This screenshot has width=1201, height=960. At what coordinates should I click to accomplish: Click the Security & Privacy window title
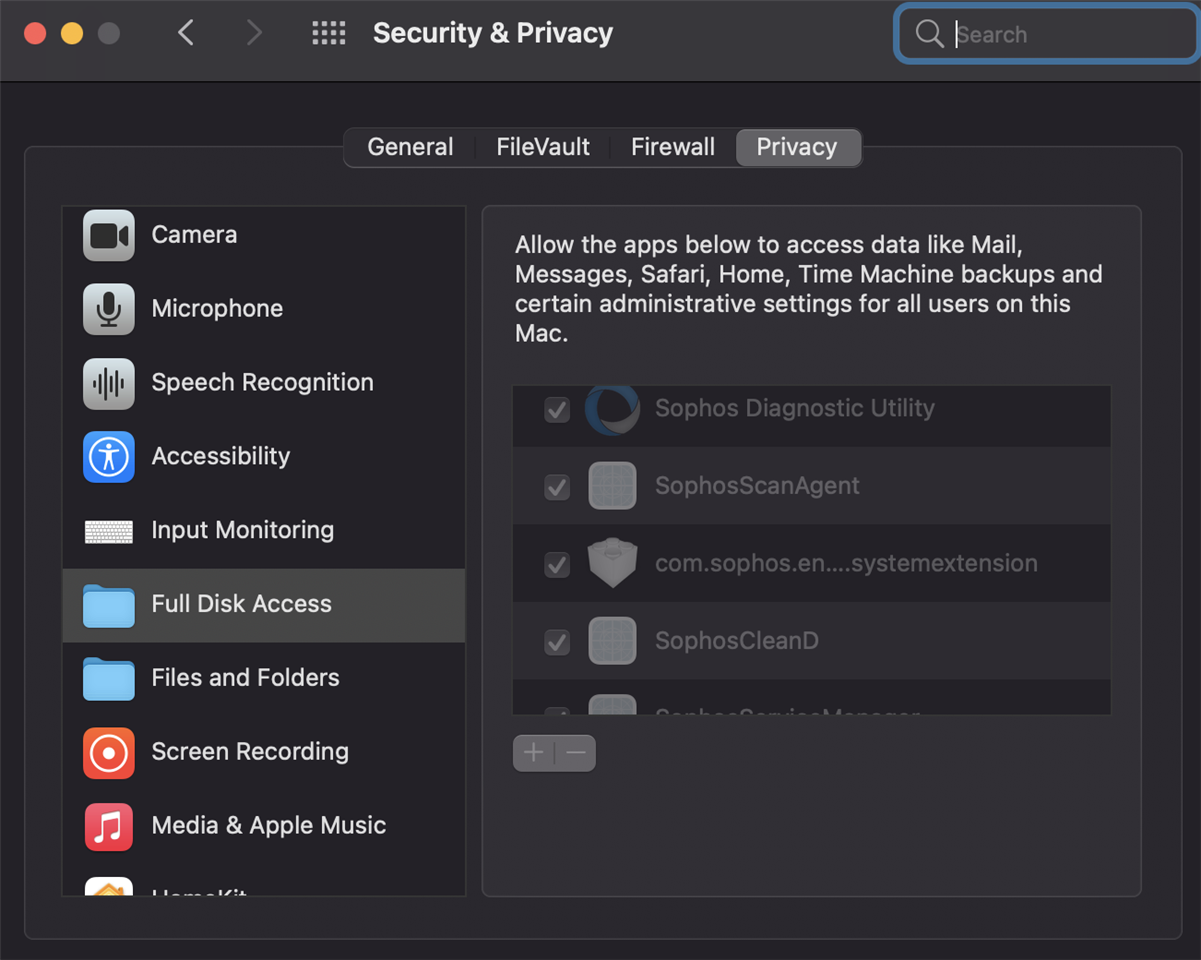(x=493, y=33)
